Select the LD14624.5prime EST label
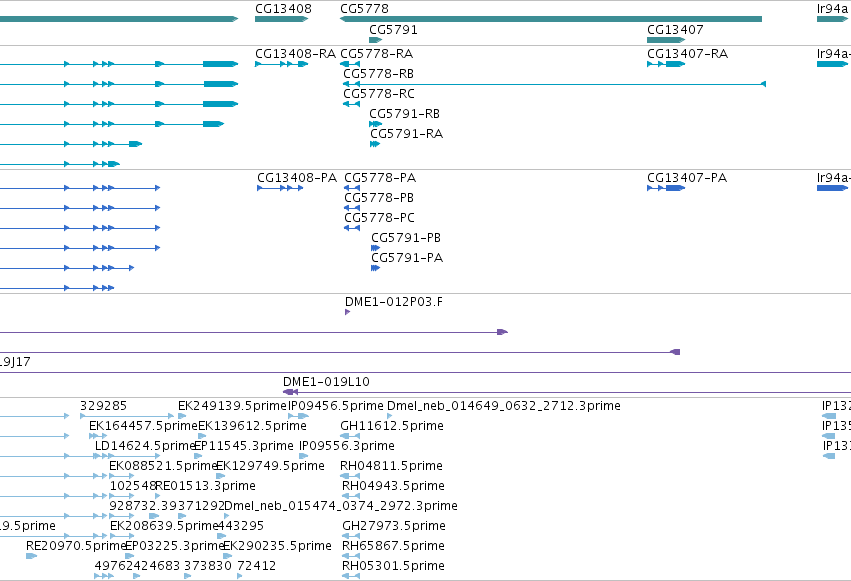This screenshot has width=851, height=581. (145, 446)
